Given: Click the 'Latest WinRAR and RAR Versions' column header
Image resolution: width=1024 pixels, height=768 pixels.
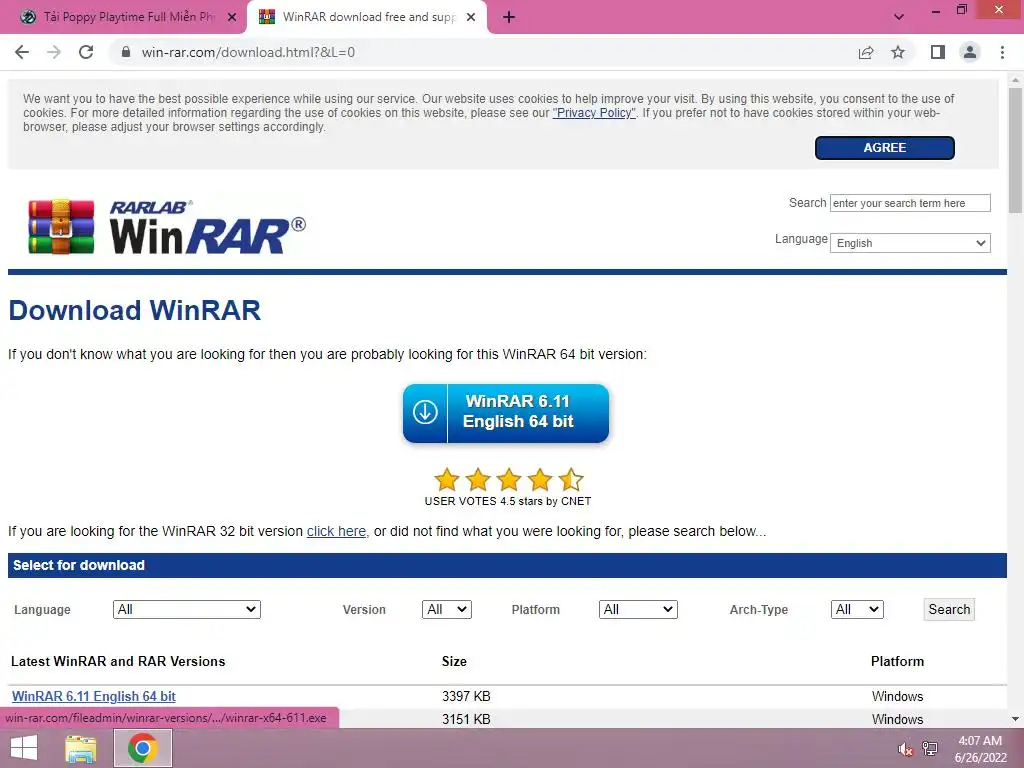Looking at the screenshot, I should pos(118,662).
